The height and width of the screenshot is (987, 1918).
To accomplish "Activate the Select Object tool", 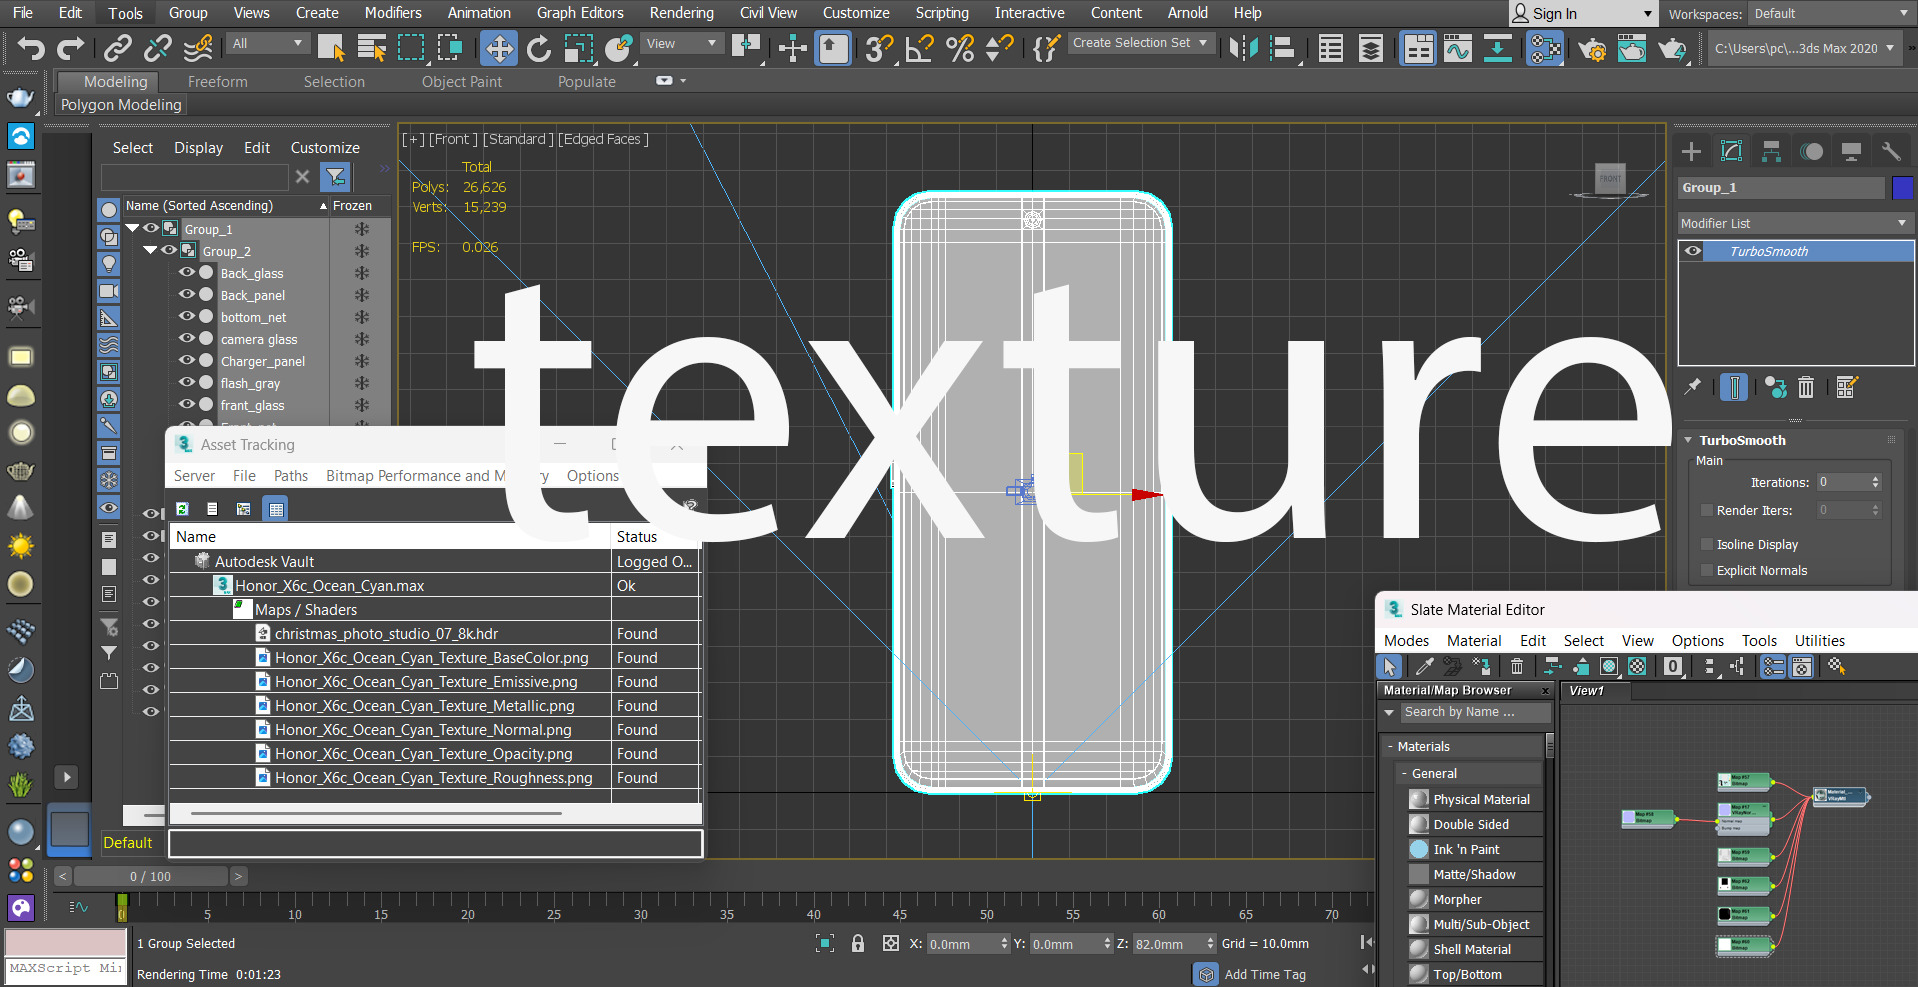I will [x=331, y=47].
